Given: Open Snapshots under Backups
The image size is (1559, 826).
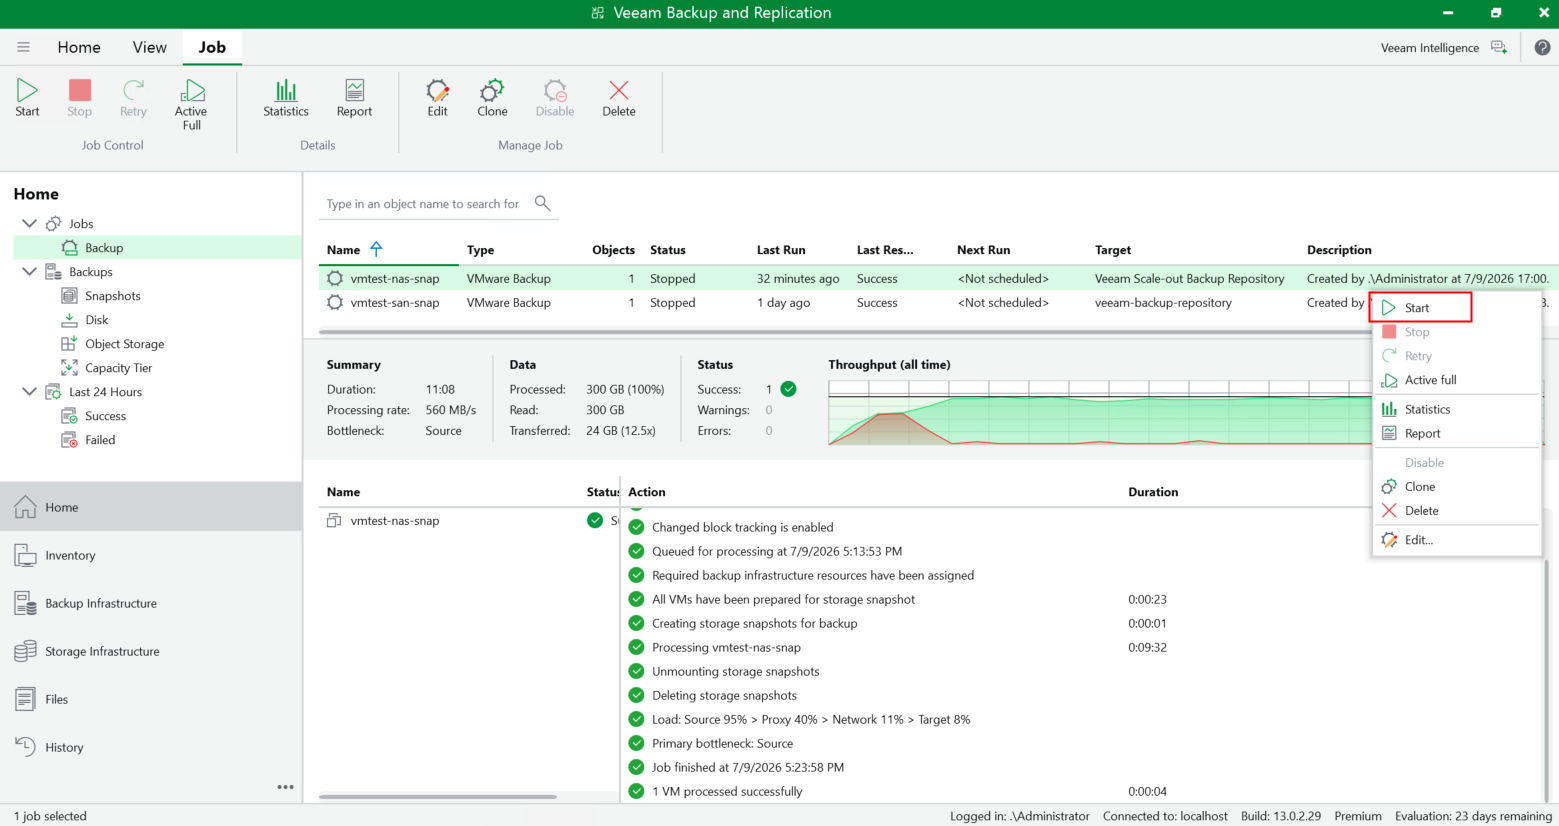Looking at the screenshot, I should 112,296.
